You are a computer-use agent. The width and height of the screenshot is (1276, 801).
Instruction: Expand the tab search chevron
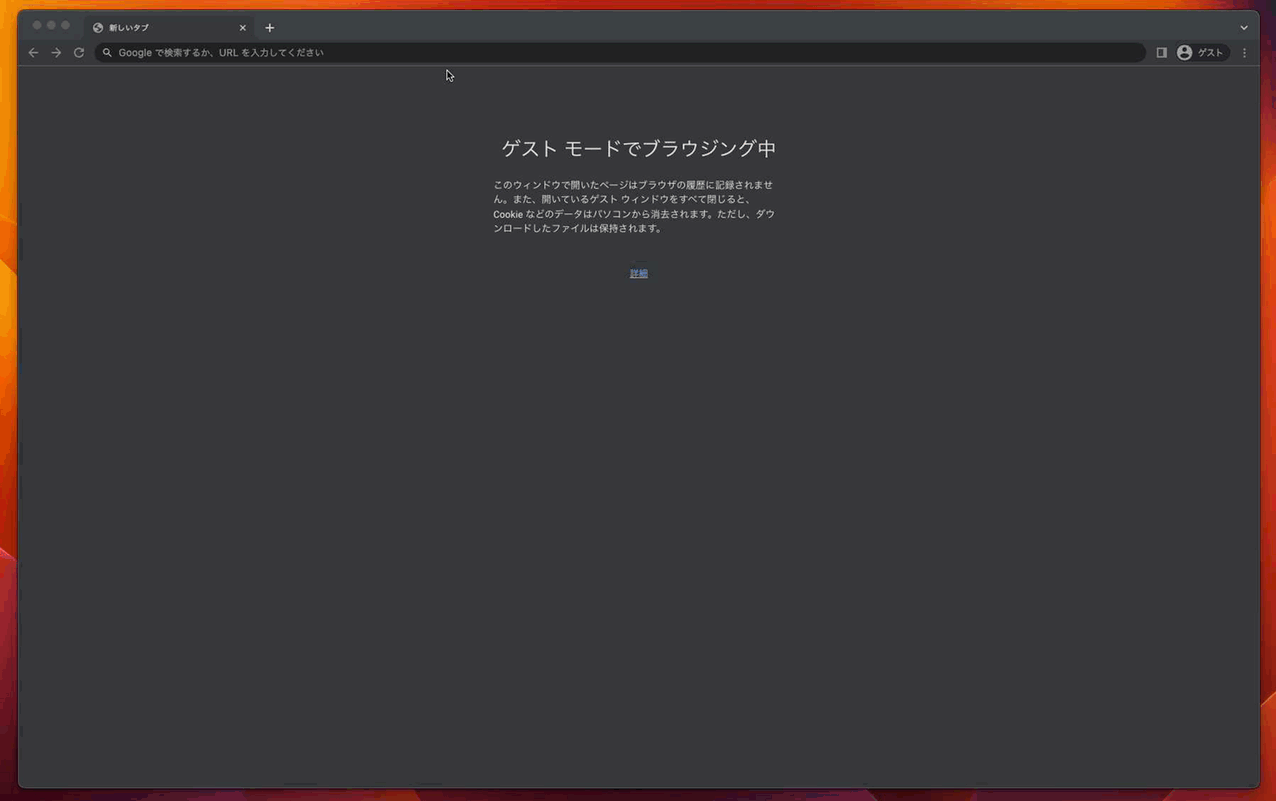[x=1244, y=28]
